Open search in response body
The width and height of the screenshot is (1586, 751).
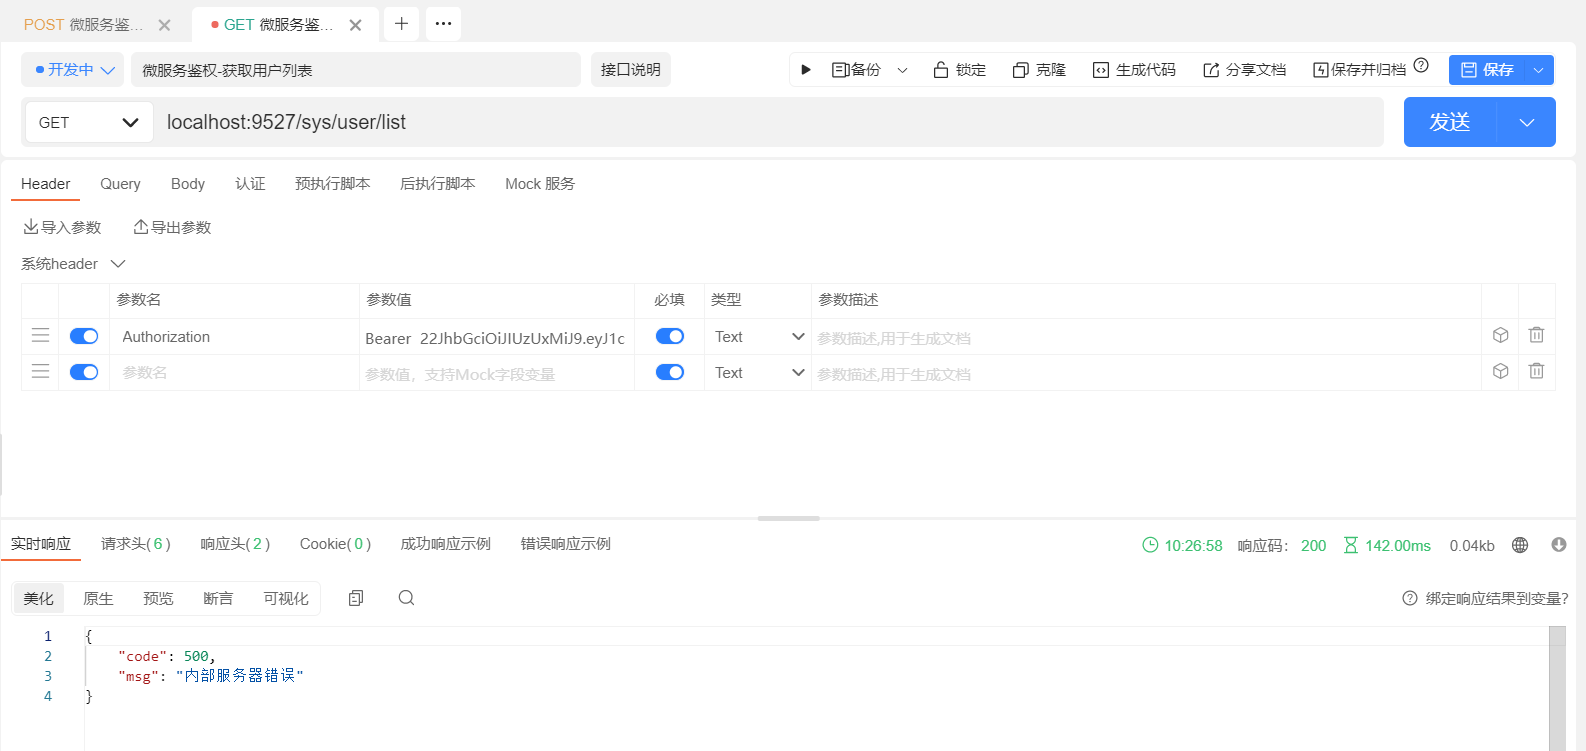coord(406,598)
